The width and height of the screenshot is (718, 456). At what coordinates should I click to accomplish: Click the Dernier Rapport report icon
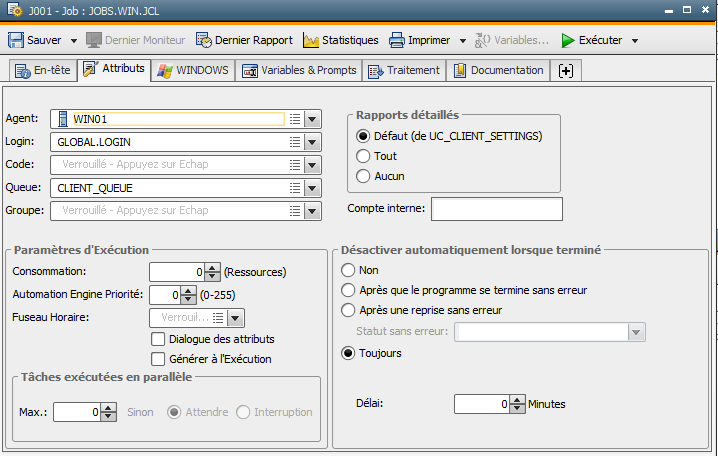point(204,40)
